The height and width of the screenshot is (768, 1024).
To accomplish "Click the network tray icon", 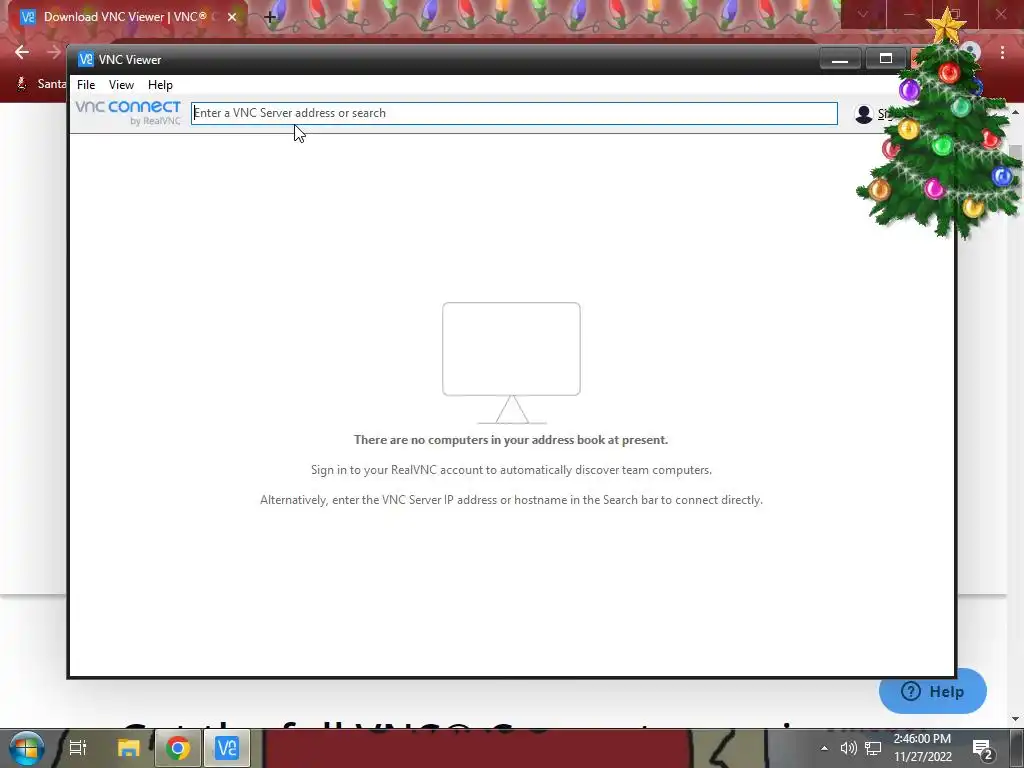I will 873,748.
